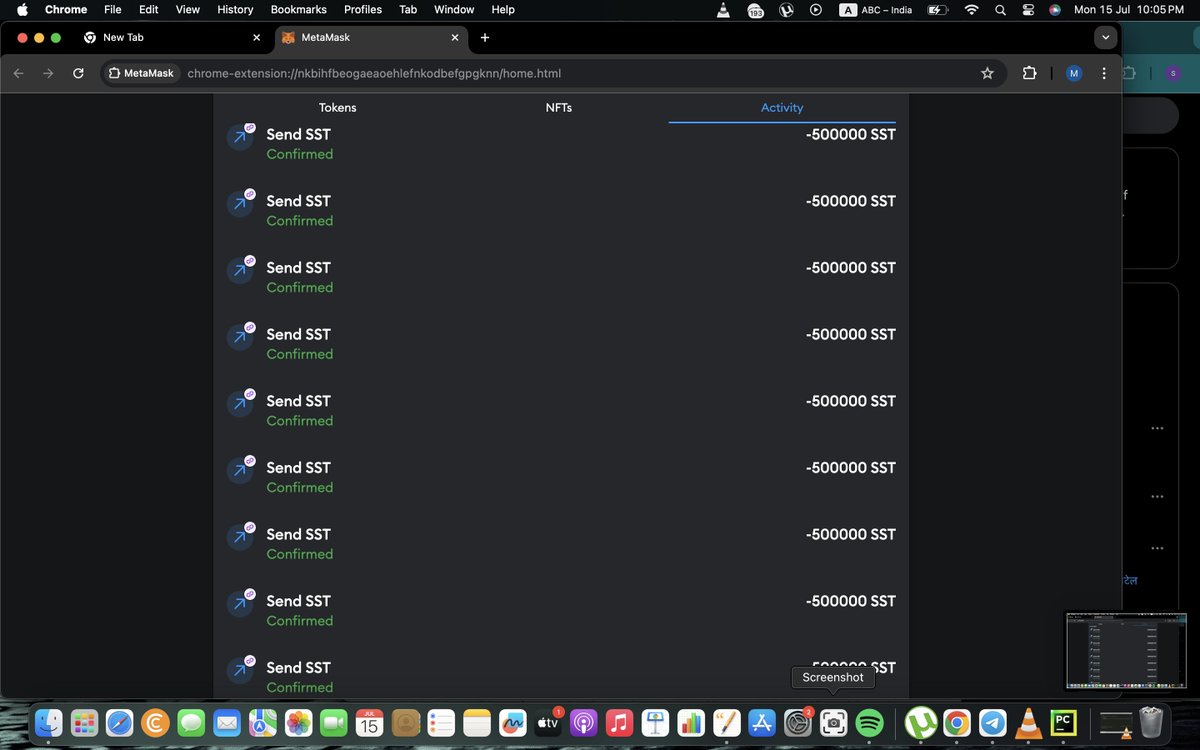Click the VLC cone in menu bar
1200x750 pixels.
723,9
